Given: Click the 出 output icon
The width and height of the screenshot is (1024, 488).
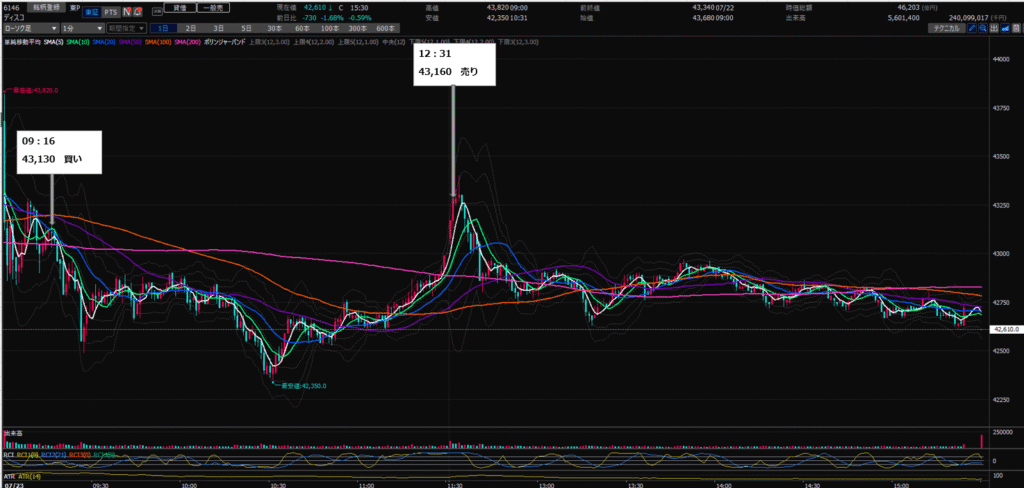Looking at the screenshot, I should tap(994, 28).
